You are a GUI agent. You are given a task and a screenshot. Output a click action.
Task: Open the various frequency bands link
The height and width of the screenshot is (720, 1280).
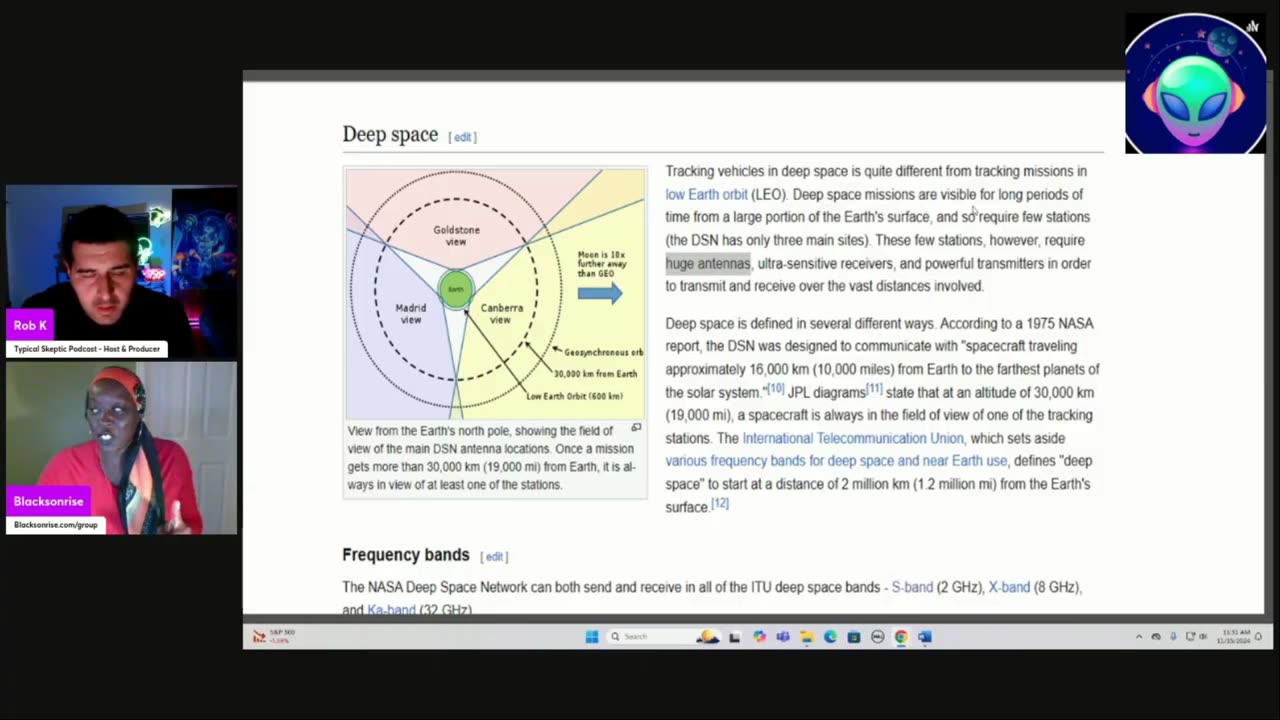tap(836, 461)
